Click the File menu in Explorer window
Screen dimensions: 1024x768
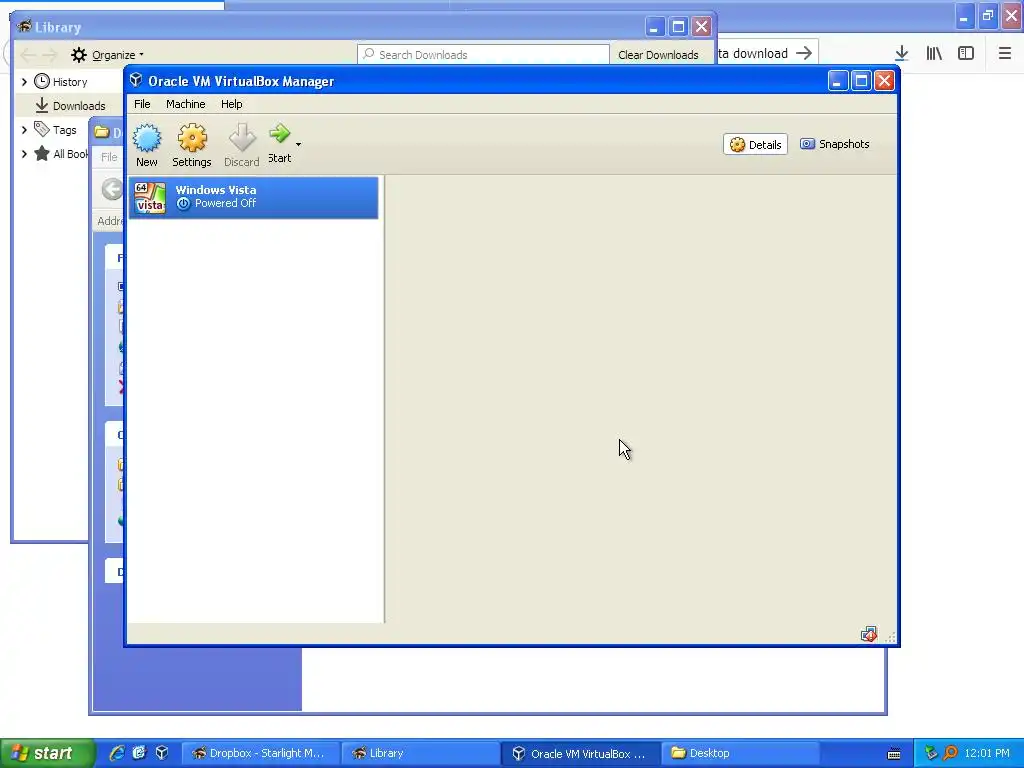point(109,157)
